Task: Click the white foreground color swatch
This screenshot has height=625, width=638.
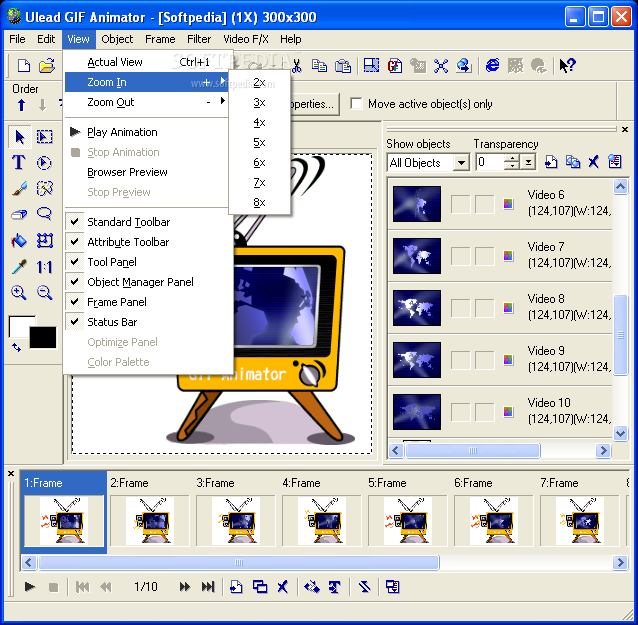Action: pyautogui.click(x=20, y=326)
